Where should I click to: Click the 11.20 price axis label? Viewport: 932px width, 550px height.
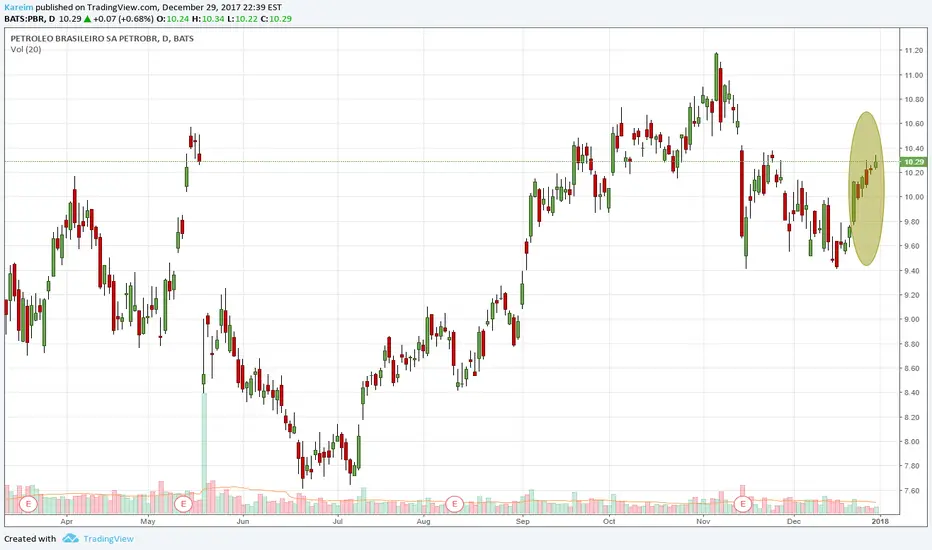click(914, 51)
